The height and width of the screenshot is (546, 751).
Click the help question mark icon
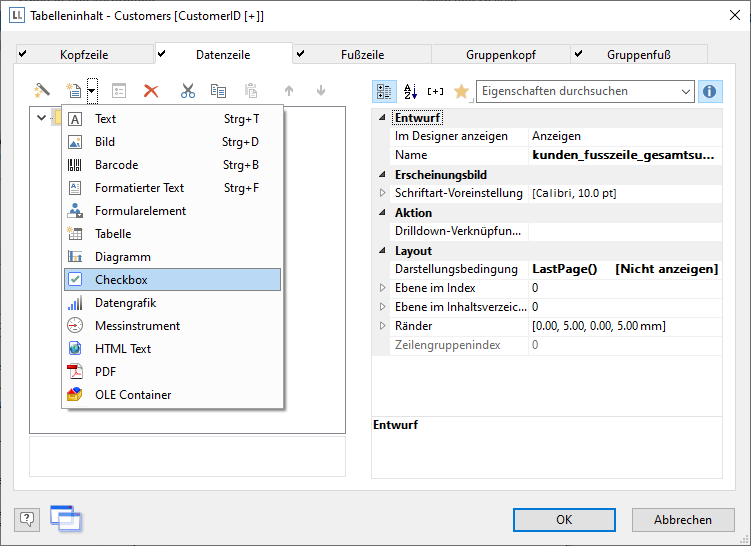pos(28,519)
